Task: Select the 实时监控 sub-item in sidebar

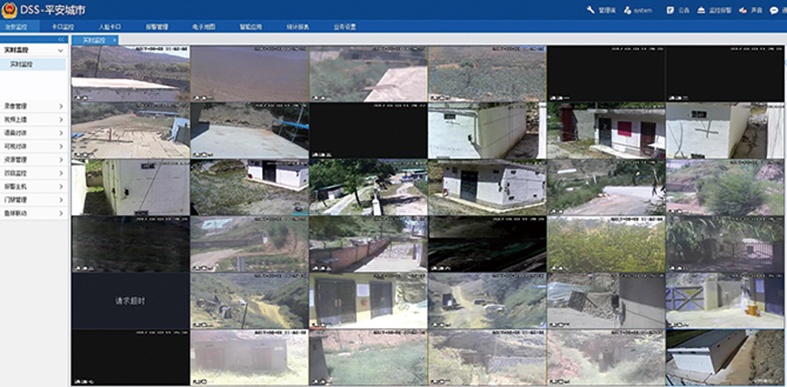Action: coord(33,64)
